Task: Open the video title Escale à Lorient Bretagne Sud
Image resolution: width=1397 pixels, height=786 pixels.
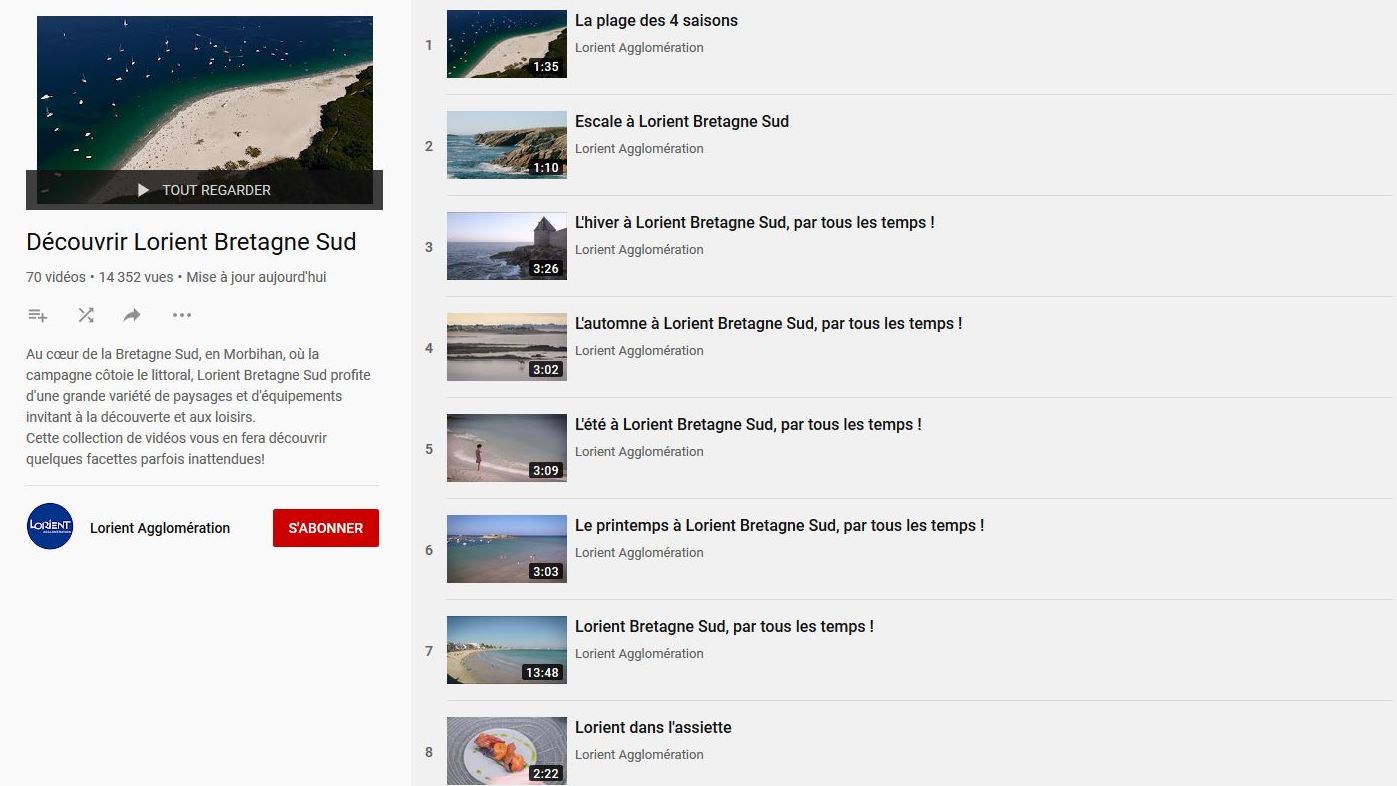Action: coord(682,121)
